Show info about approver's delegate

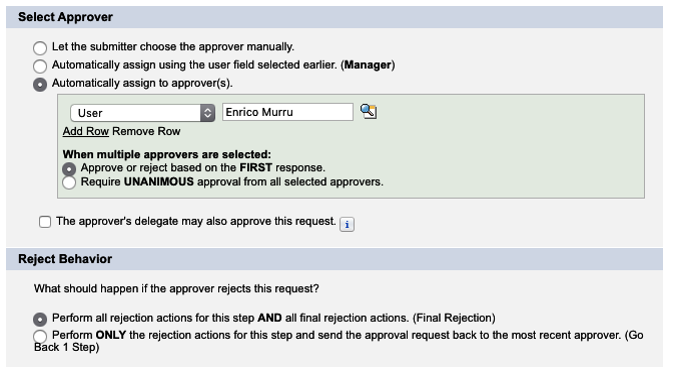(x=347, y=224)
